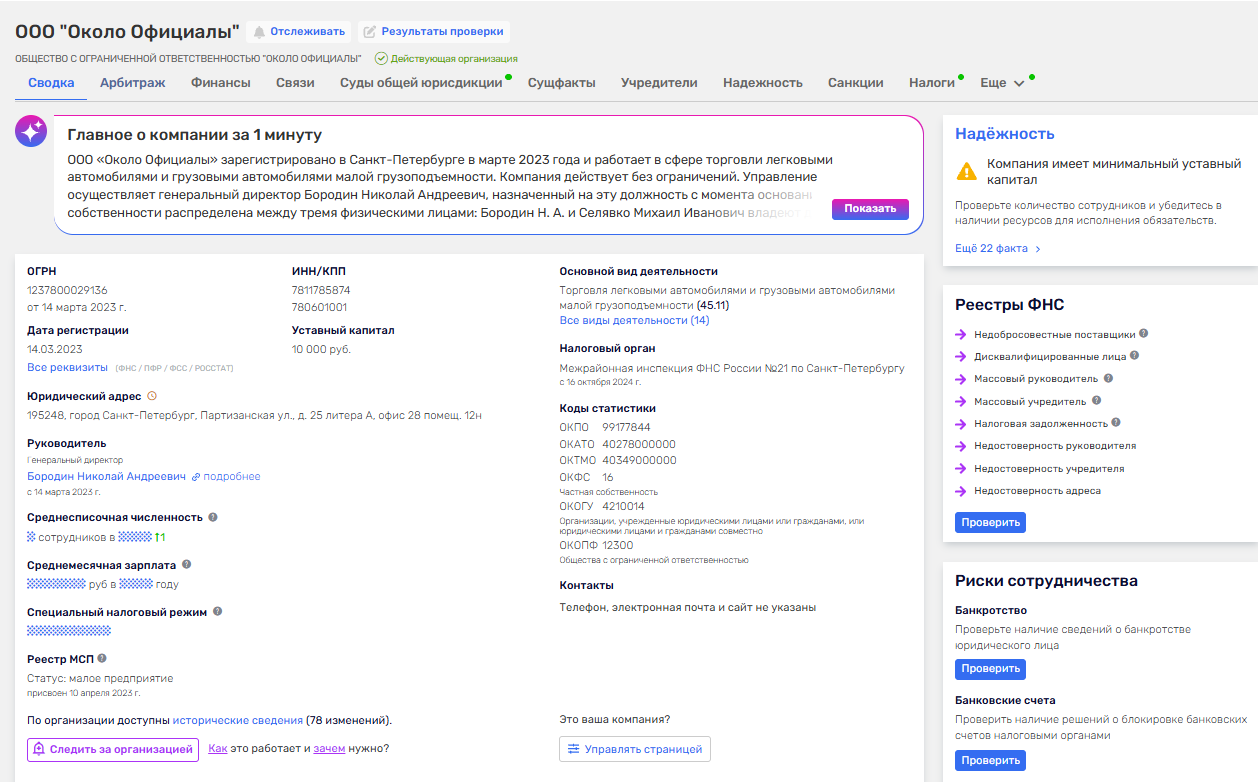Click уставный капитал value 10 000 руб.
The height and width of the screenshot is (782, 1258).
(321, 349)
